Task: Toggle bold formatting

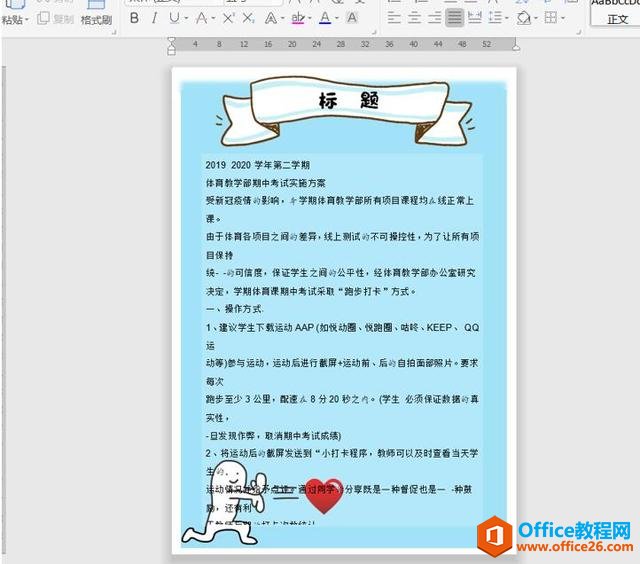Action: (134, 18)
